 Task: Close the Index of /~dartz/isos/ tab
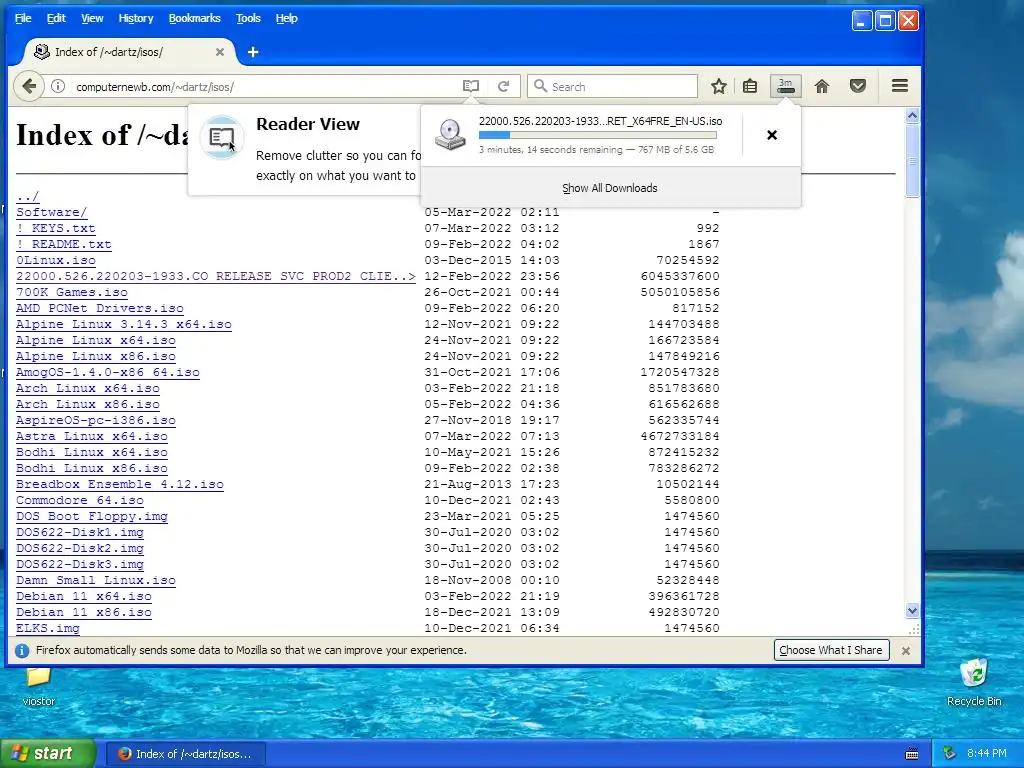tap(220, 52)
